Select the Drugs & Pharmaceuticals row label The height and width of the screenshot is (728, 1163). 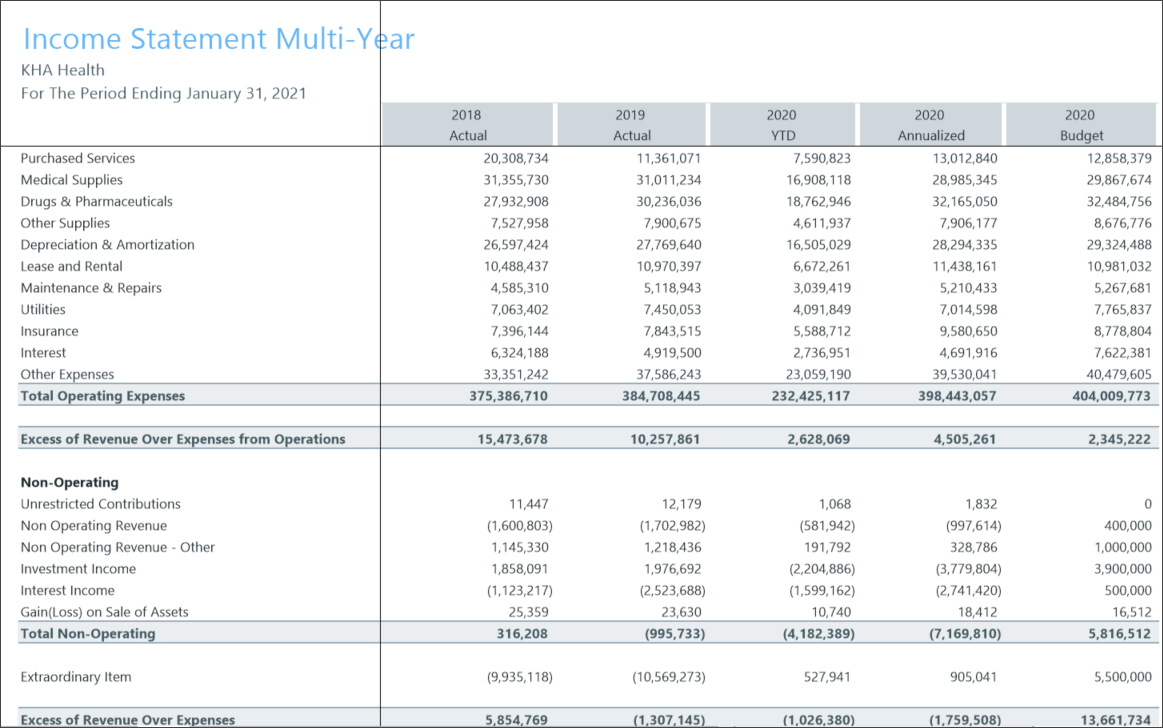pos(96,201)
